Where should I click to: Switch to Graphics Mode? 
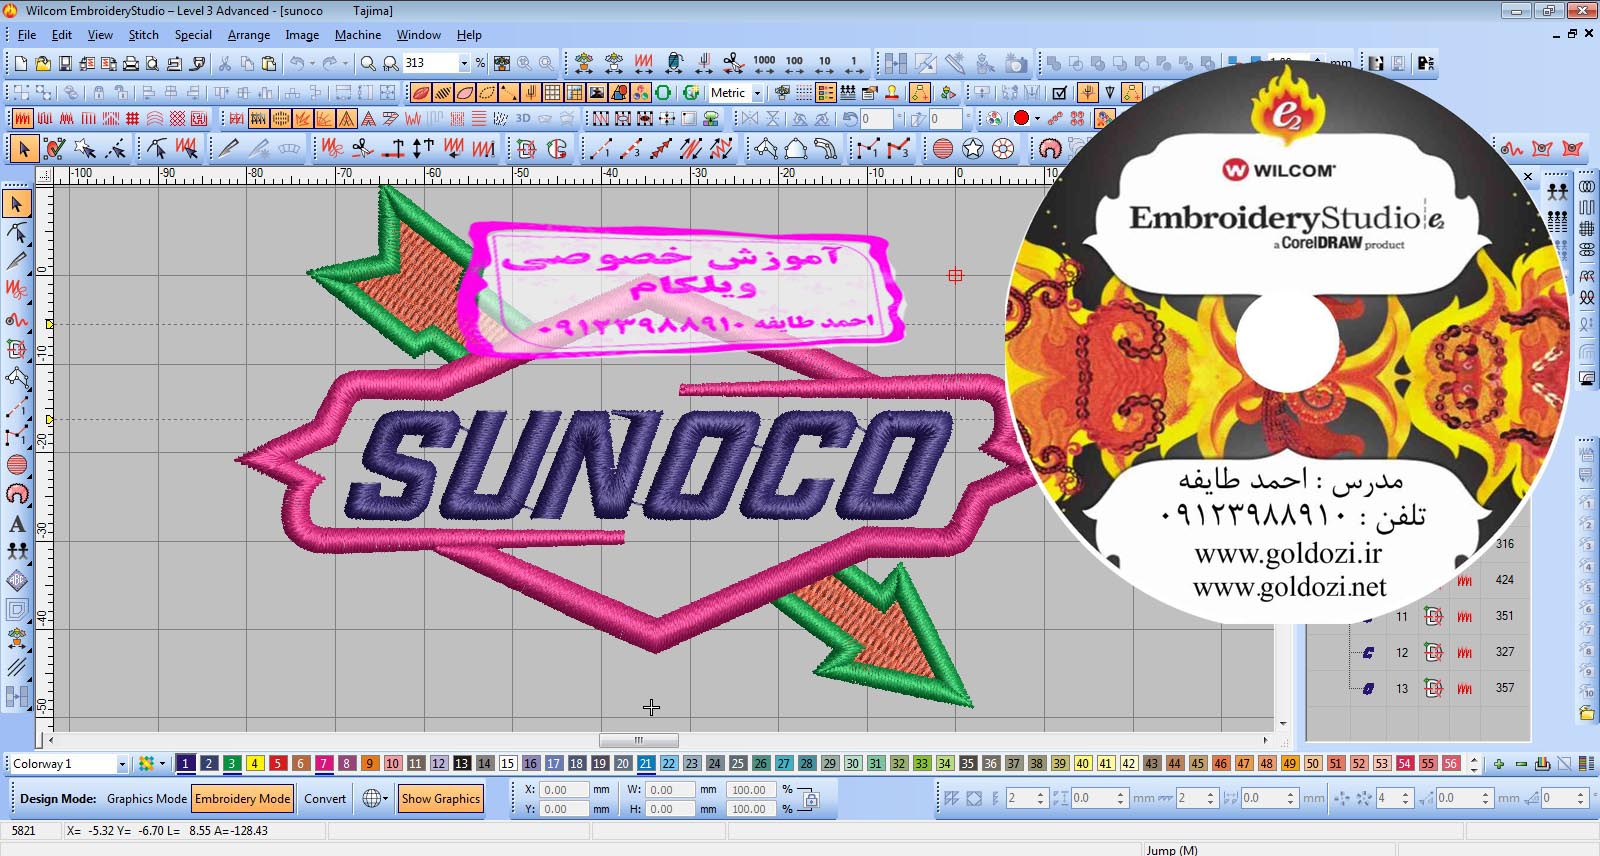click(x=147, y=799)
